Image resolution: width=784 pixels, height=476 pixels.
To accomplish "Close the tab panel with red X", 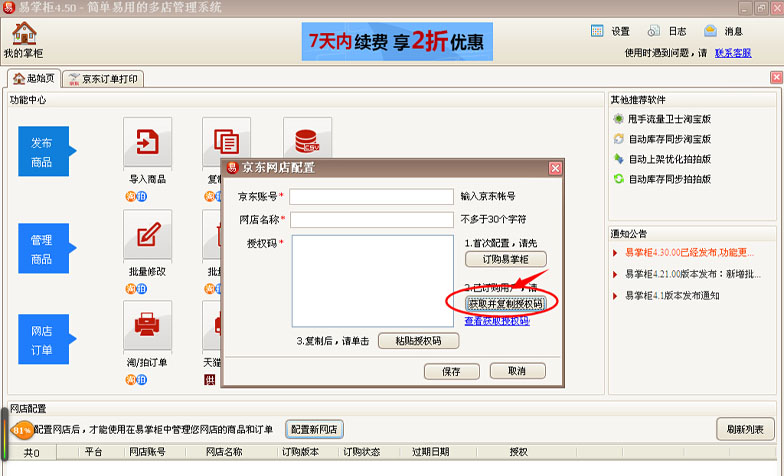I will tap(776, 78).
